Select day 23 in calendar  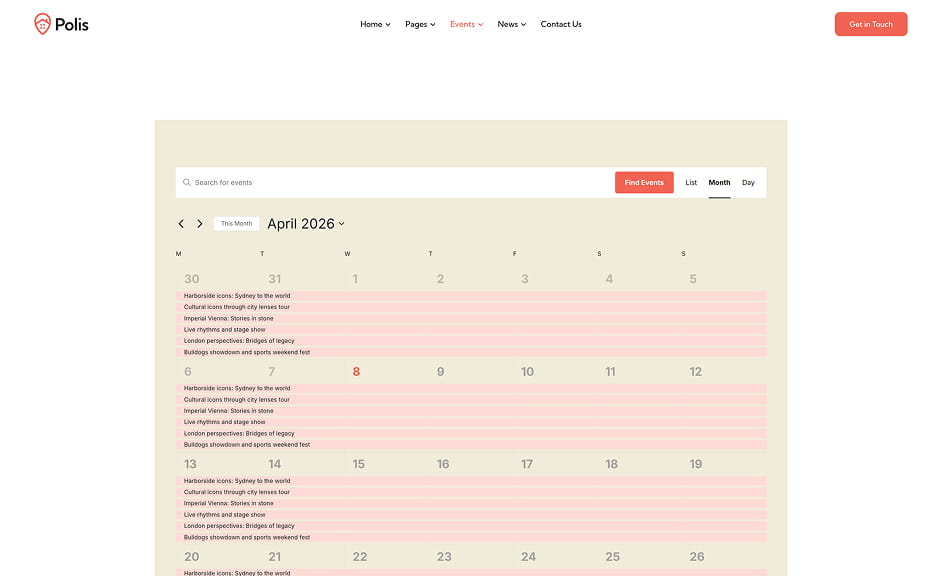point(444,556)
